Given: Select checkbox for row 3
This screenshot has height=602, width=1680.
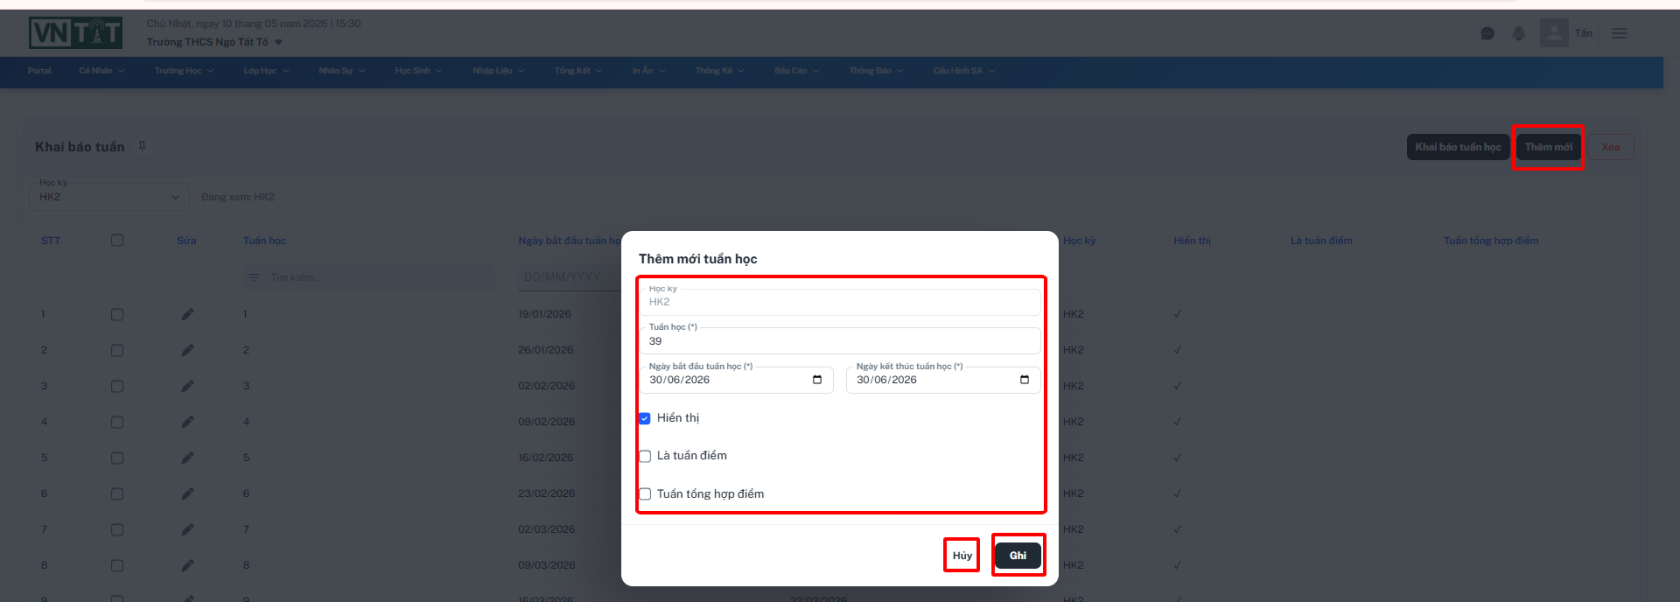Looking at the screenshot, I should (x=117, y=386).
